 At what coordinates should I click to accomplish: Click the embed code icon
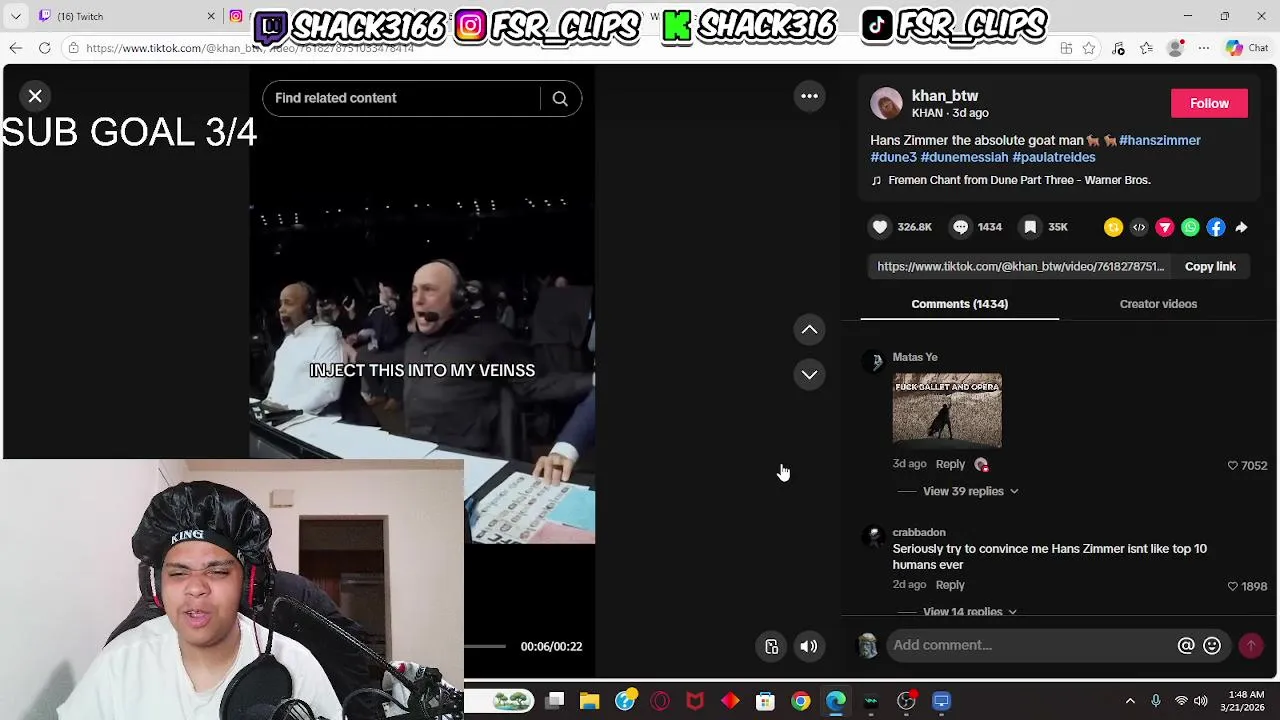pos(1139,227)
